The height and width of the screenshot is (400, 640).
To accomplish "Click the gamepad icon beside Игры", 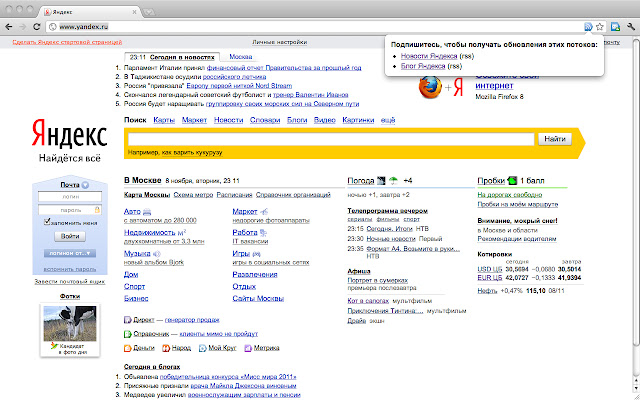I will pyautogui.click(x=256, y=254).
